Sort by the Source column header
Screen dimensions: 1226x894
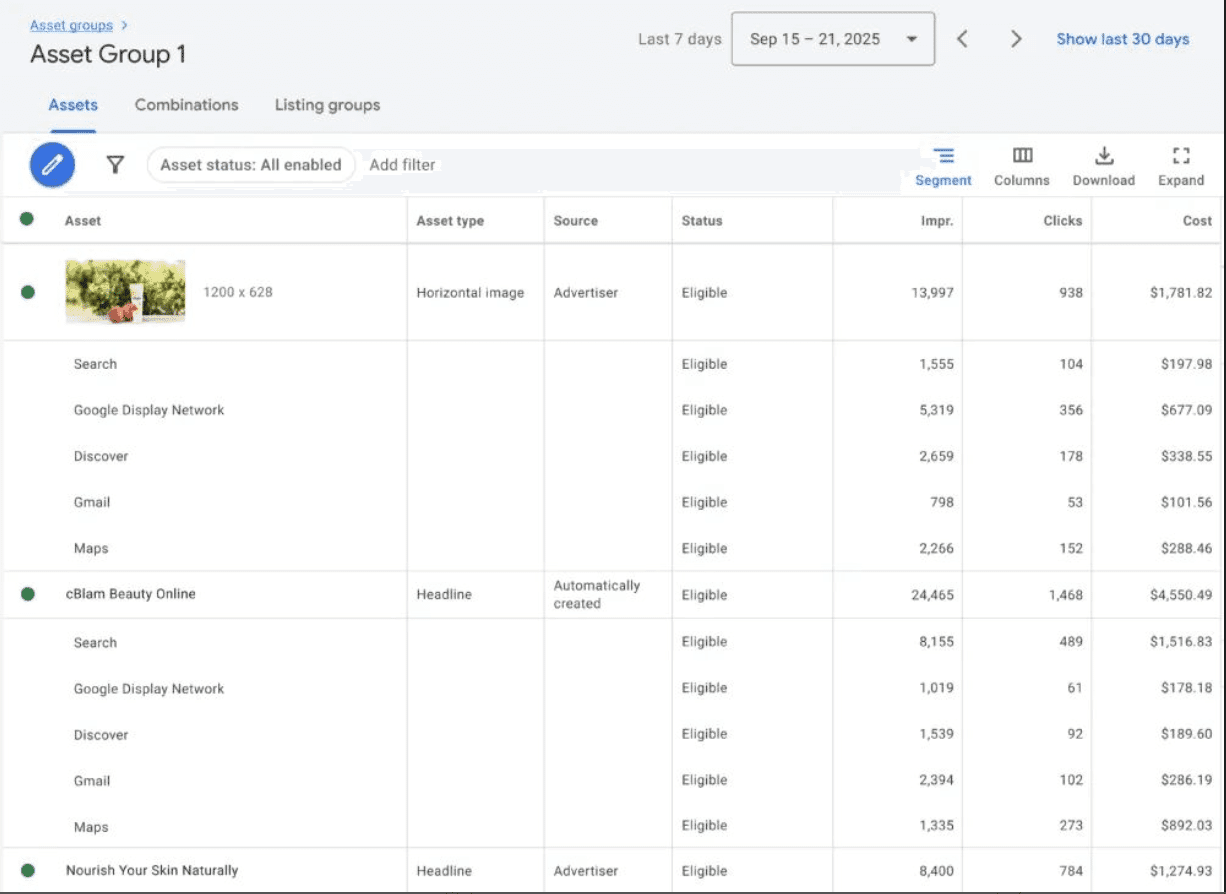(x=576, y=221)
